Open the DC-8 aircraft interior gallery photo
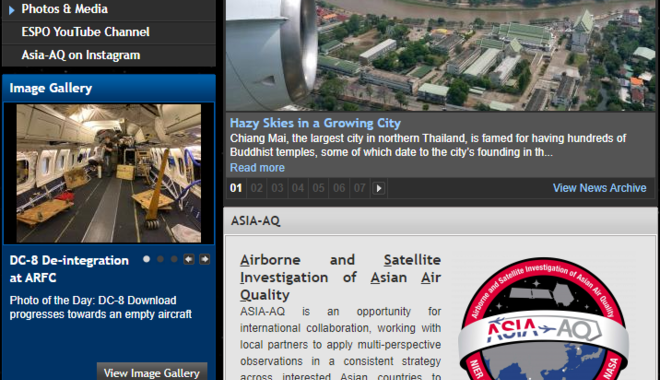The image size is (660, 380). coord(109,173)
